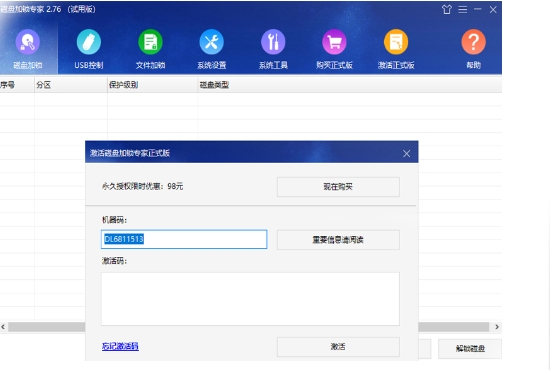Screen dimensions: 550x370
Task: Close the main application window
Action: (x=493, y=9)
